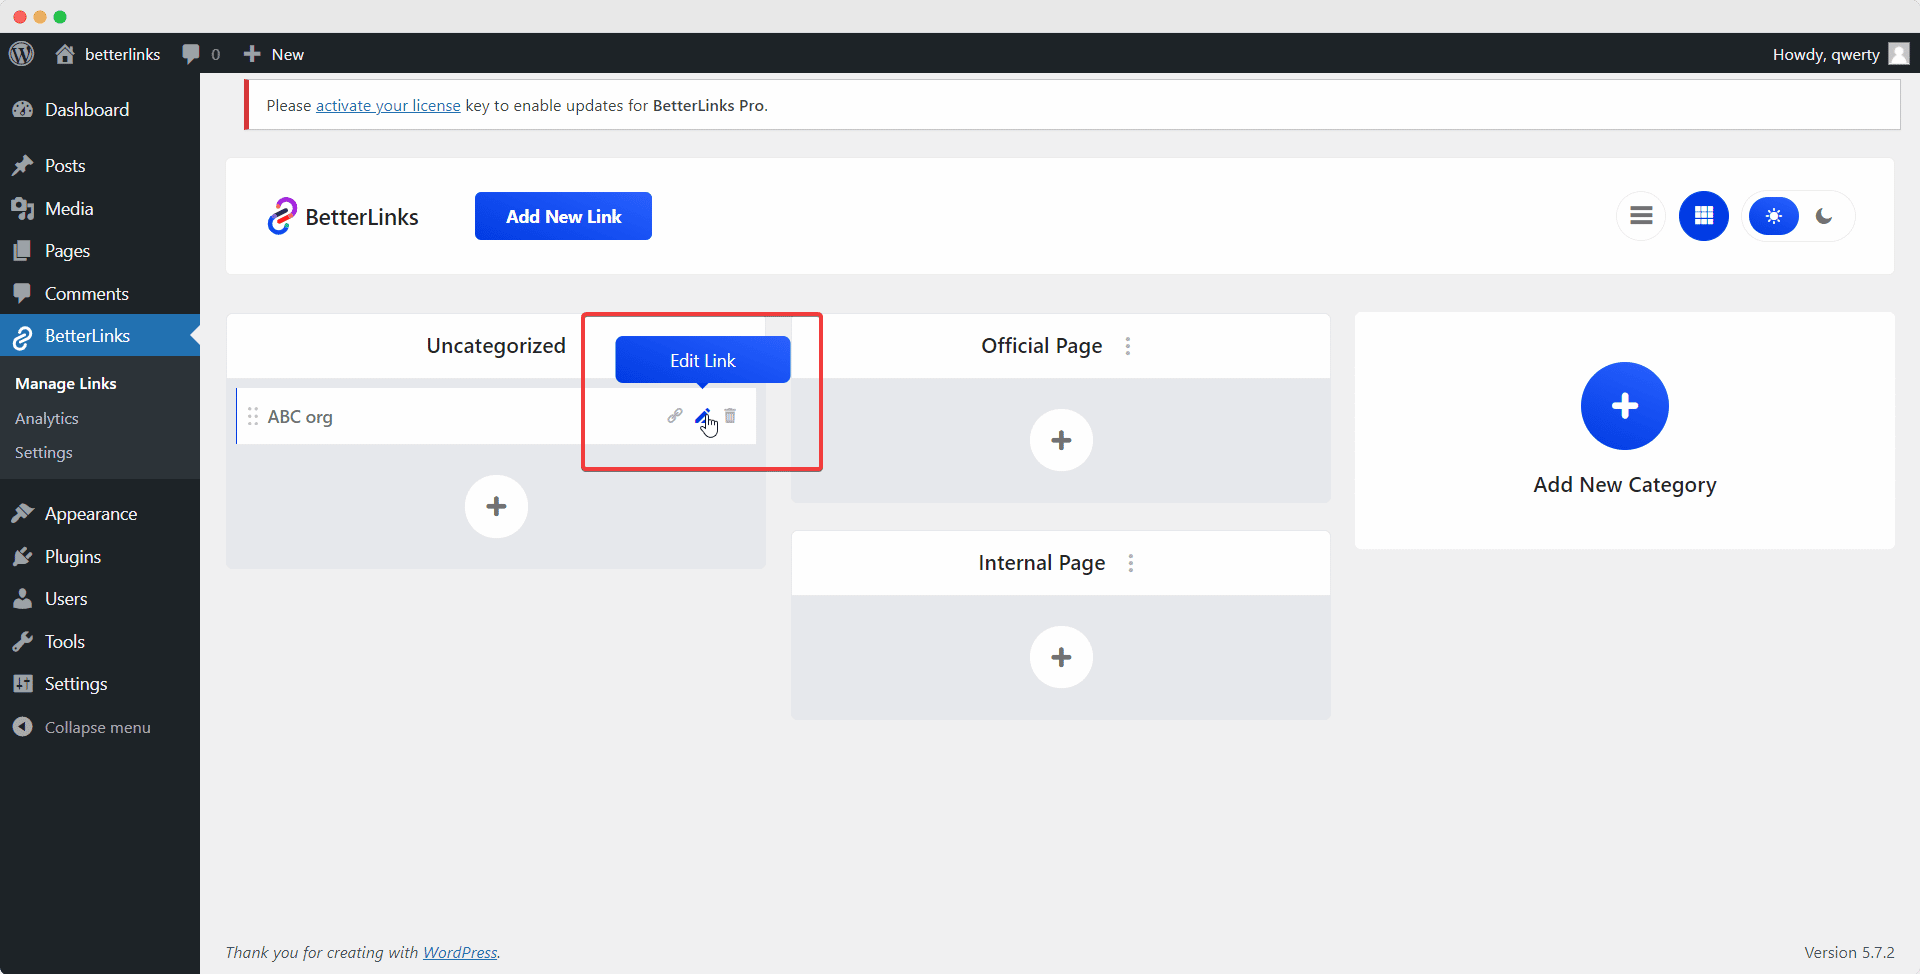
Task: Click the WordPress logo in the admin bar
Action: 21,54
